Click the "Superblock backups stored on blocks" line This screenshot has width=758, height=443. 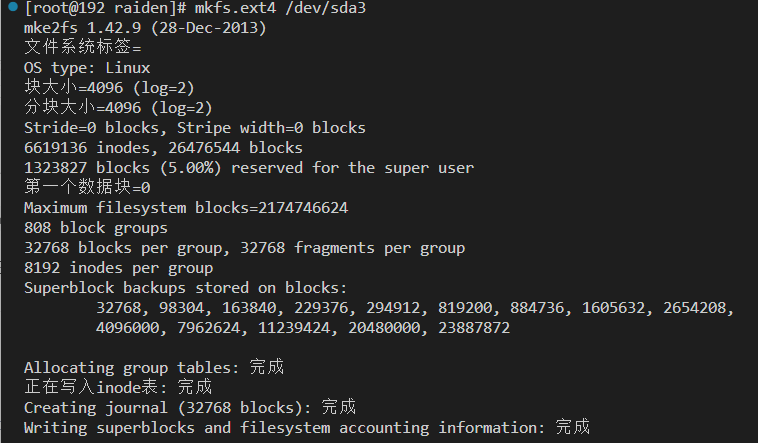coord(186,288)
